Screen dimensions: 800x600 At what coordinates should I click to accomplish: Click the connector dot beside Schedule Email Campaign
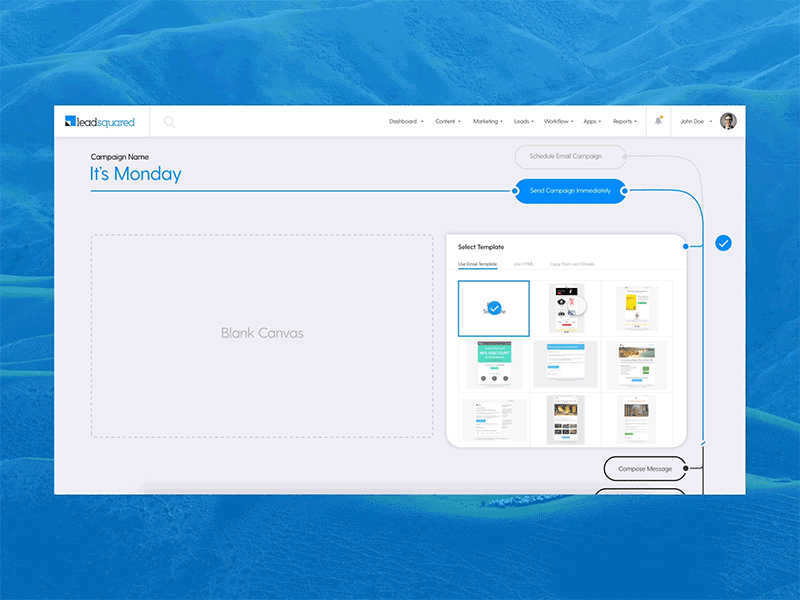pos(623,156)
